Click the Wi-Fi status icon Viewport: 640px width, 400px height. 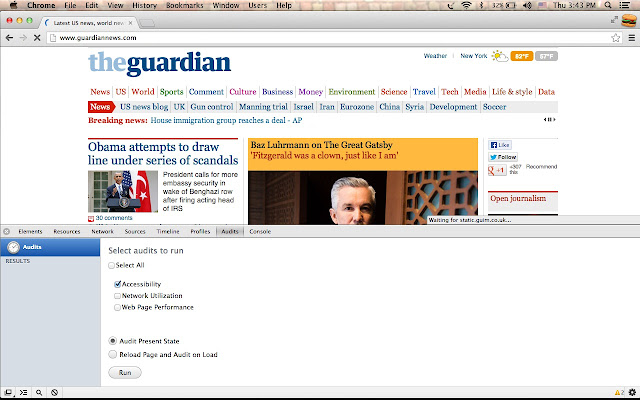(x=466, y=5)
